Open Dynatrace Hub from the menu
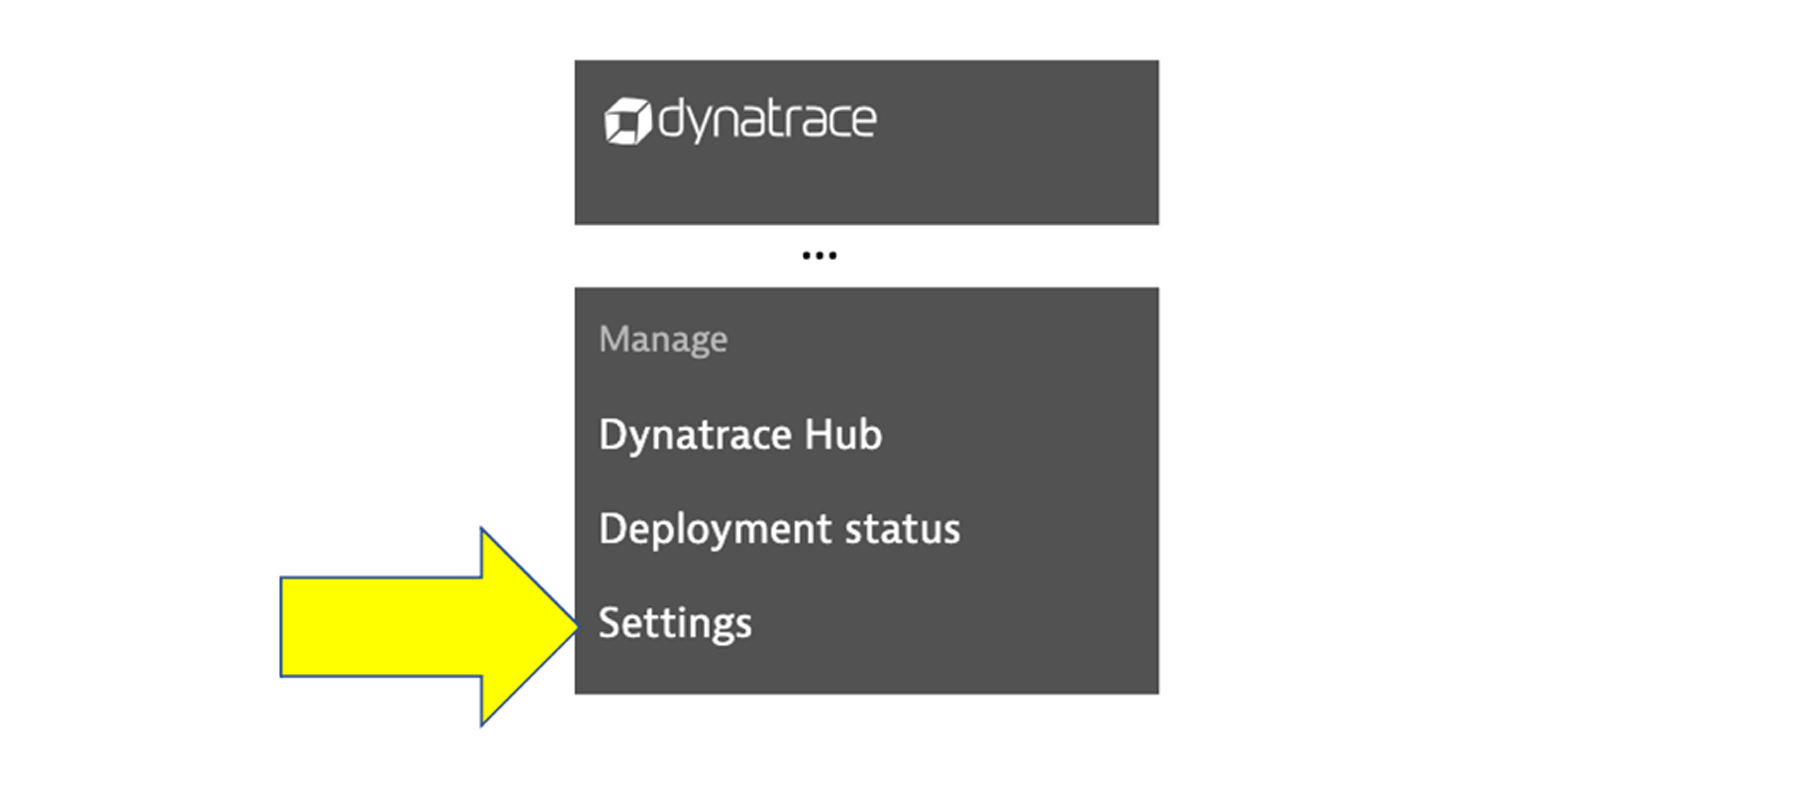Viewport: 1800px width, 795px height. pos(740,435)
